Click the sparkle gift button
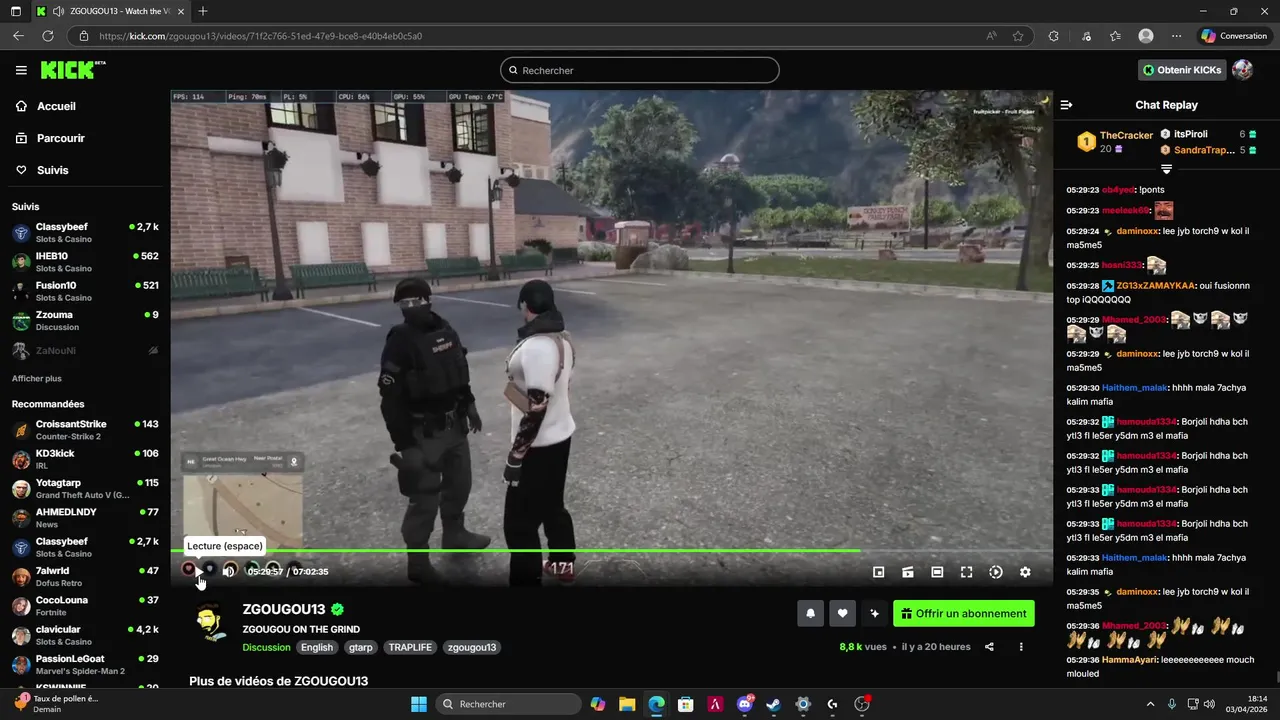The image size is (1280, 720). (x=874, y=614)
